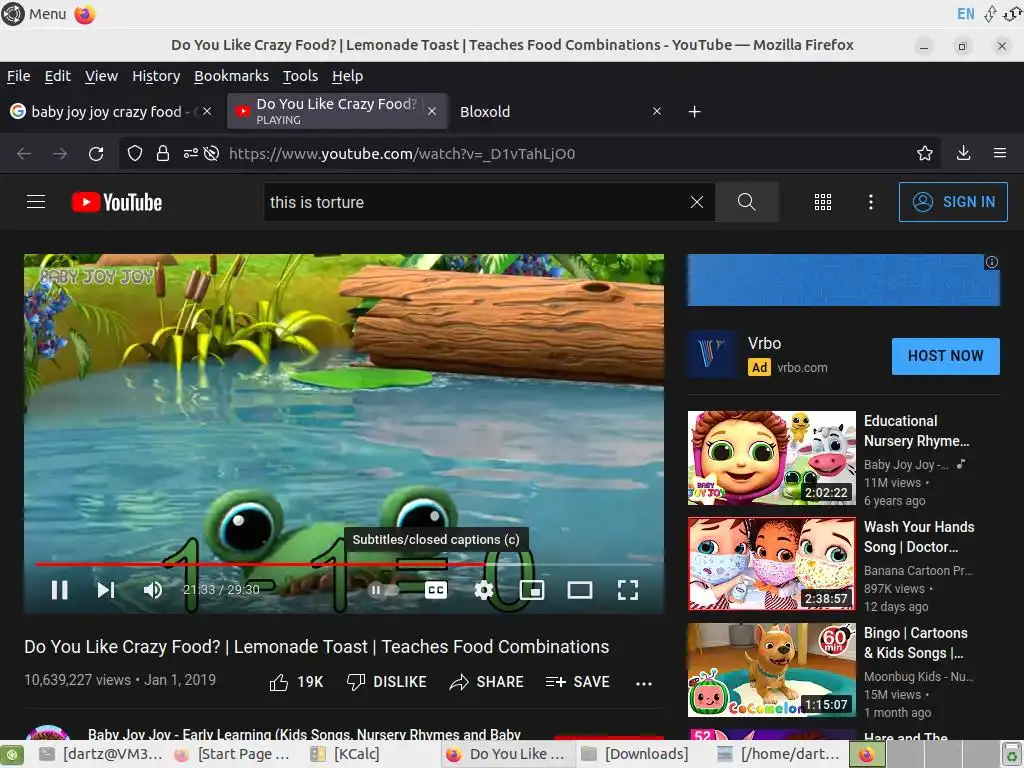Screen dimensions: 1024x768
Task: Open more actions ellipsis under video
Action: click(643, 683)
